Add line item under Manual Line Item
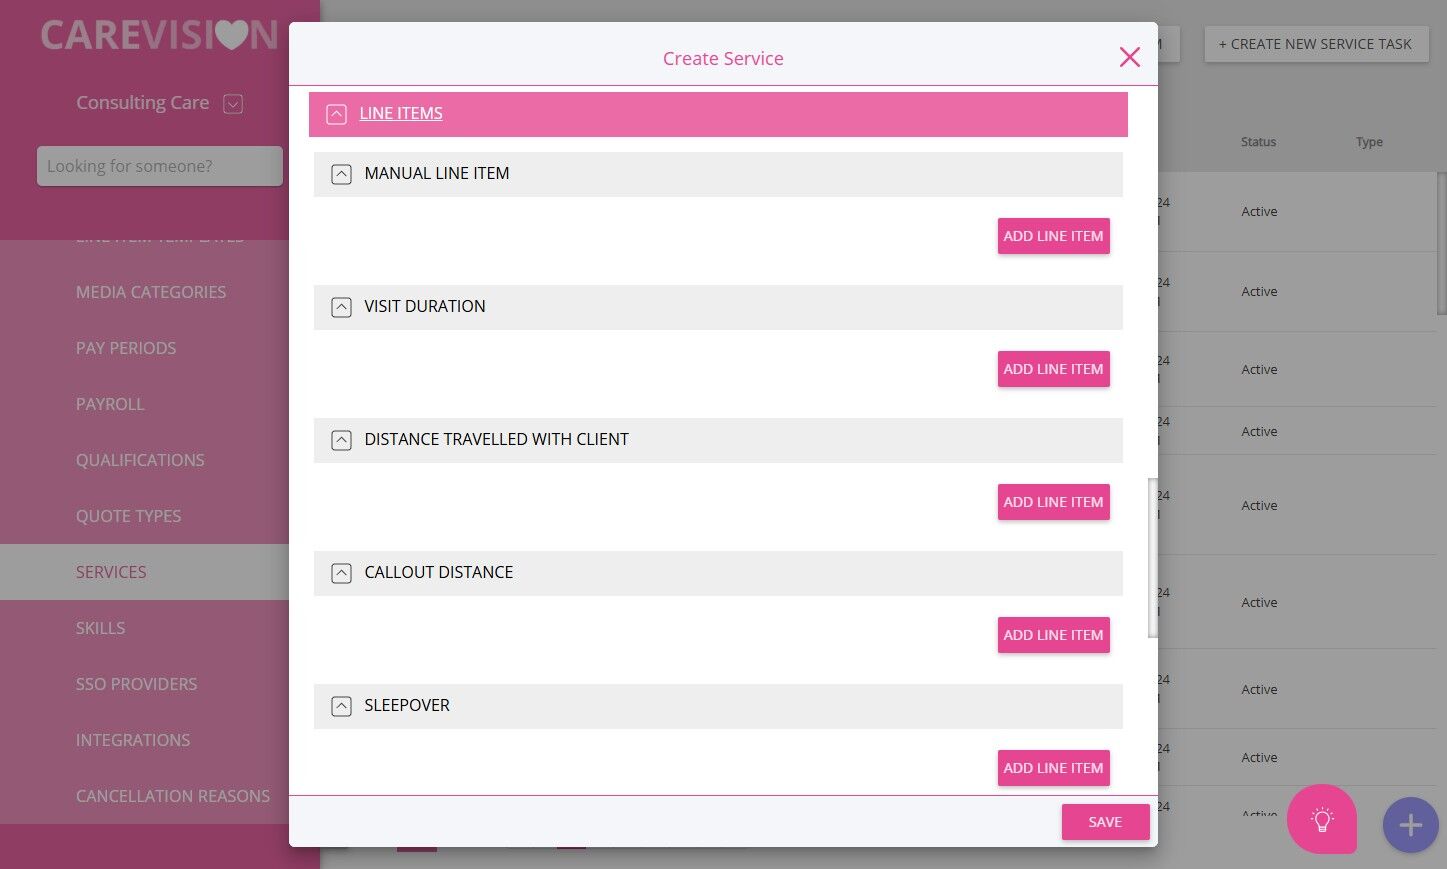1447x869 pixels. pos(1053,236)
